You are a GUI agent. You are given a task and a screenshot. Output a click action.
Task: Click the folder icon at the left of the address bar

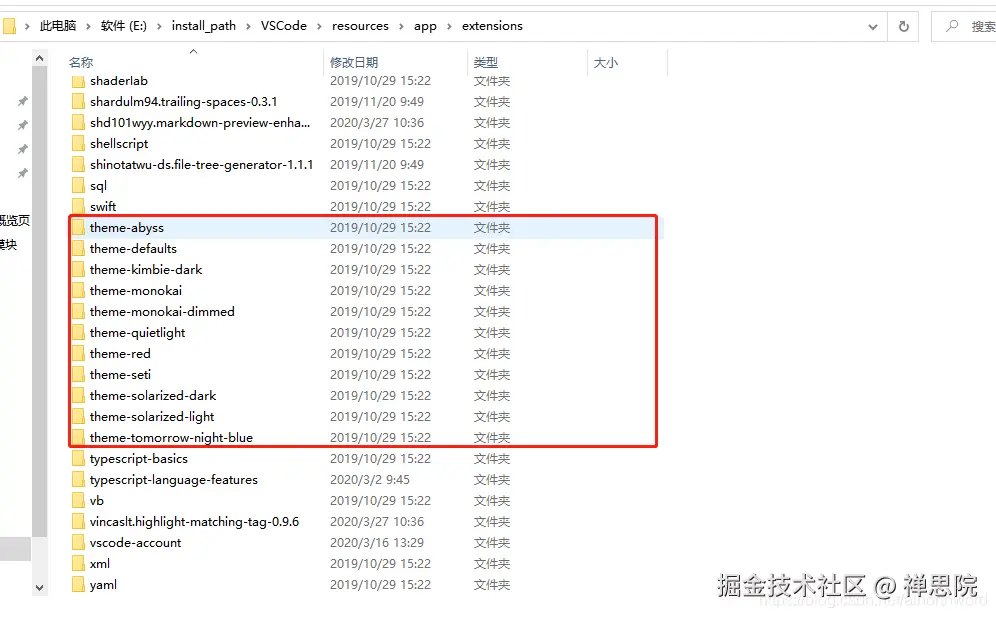(x=11, y=26)
